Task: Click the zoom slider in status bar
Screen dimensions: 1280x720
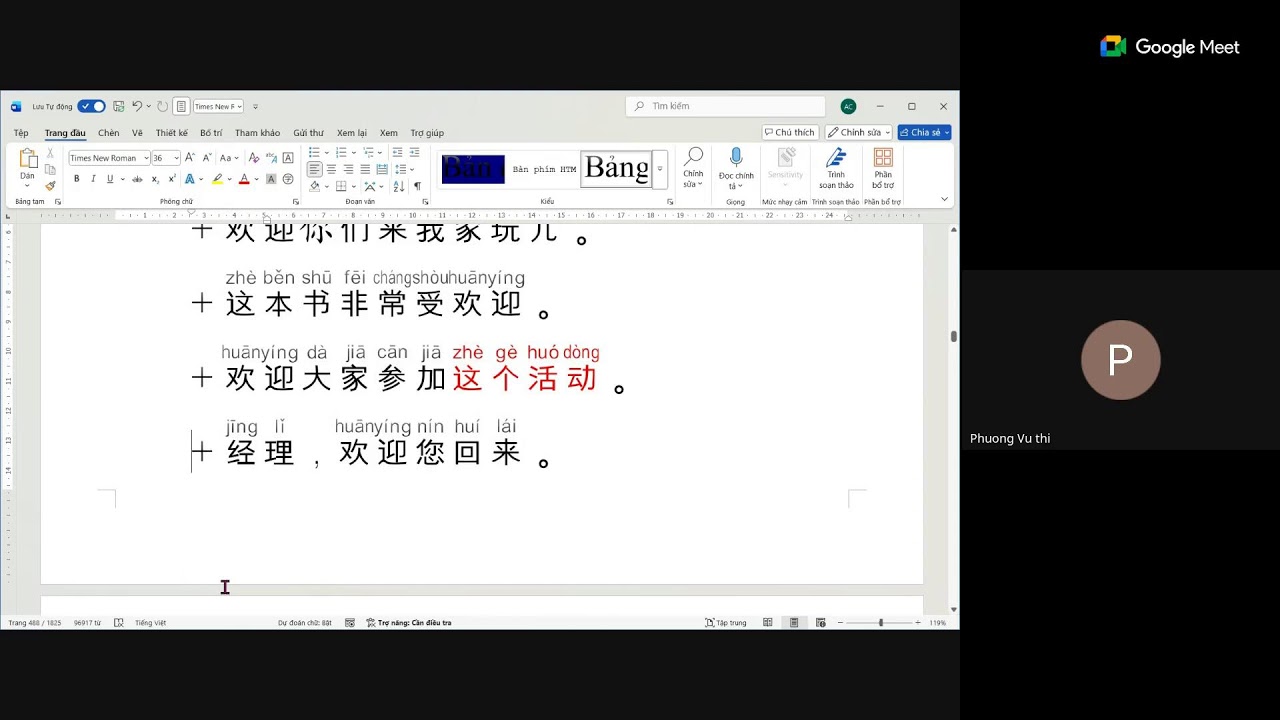Action: [x=880, y=622]
